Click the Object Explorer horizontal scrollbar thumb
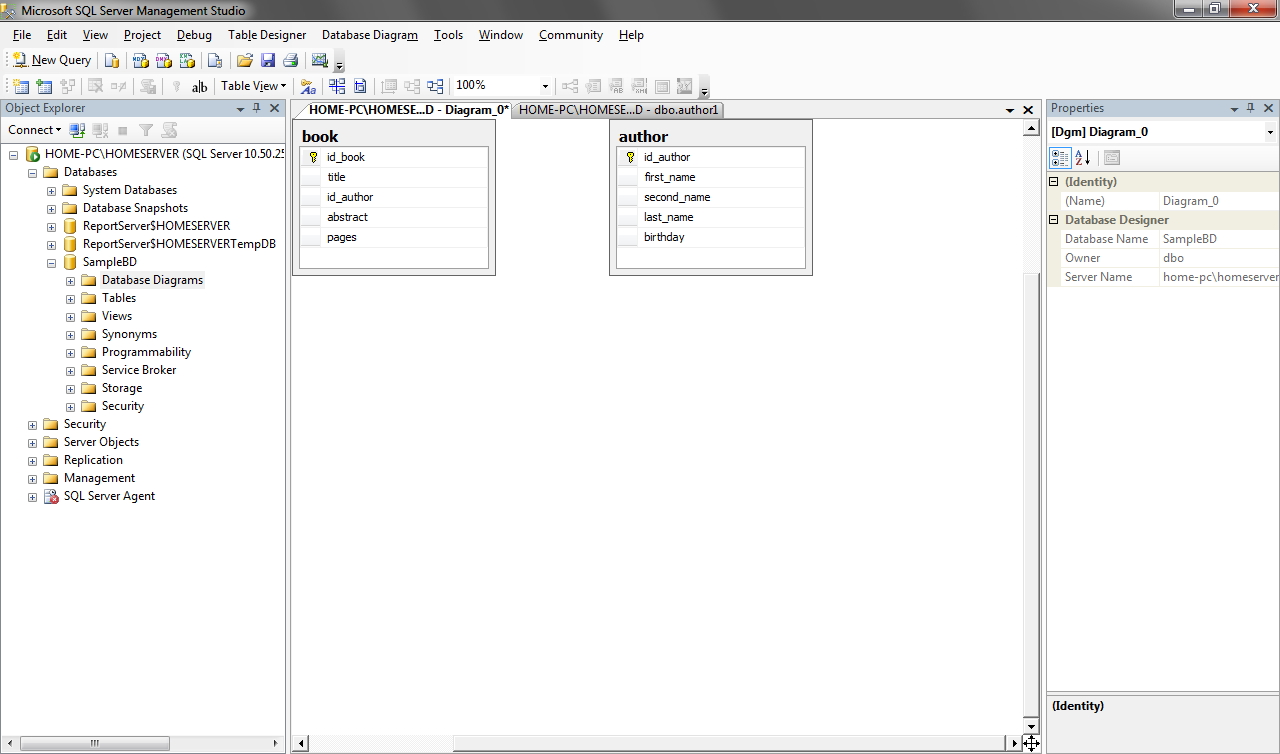 pyautogui.click(x=97, y=743)
